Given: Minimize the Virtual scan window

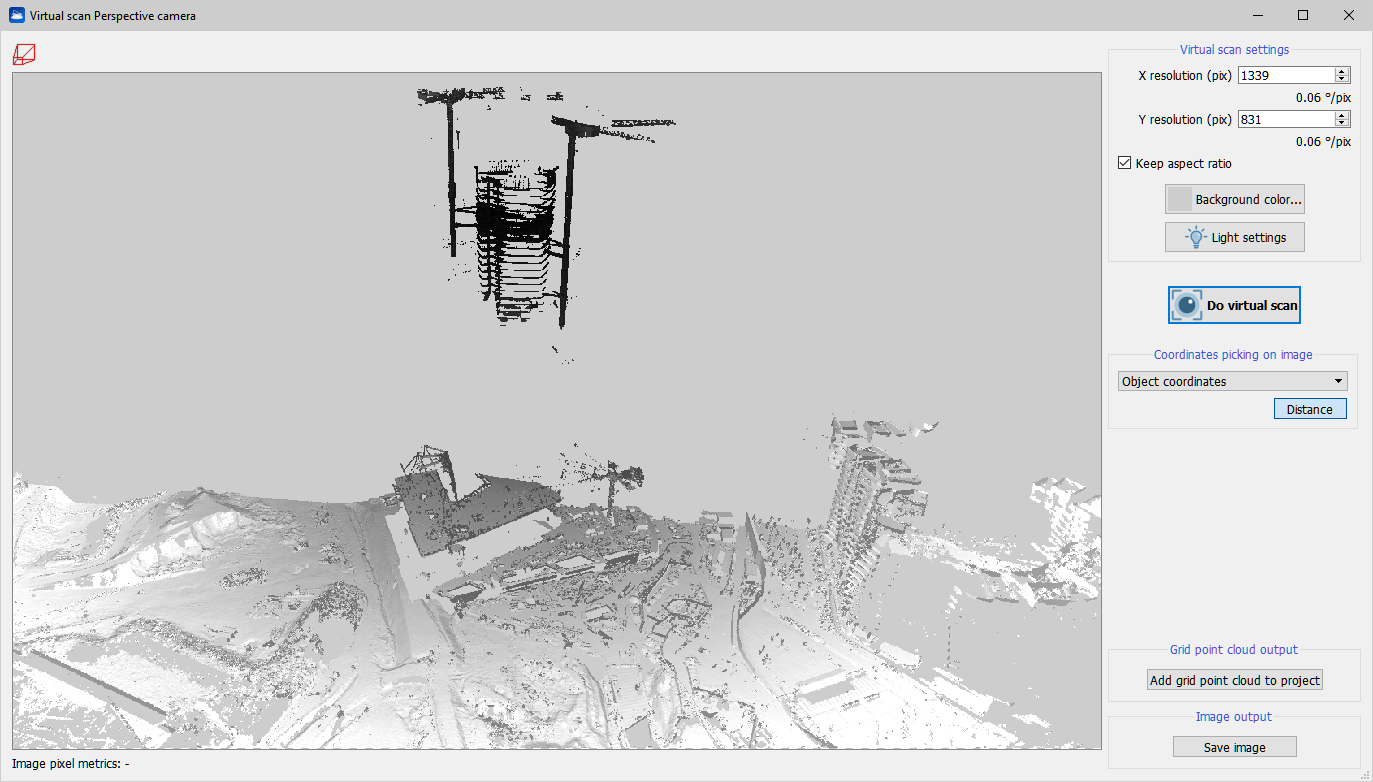Looking at the screenshot, I should [x=1256, y=15].
